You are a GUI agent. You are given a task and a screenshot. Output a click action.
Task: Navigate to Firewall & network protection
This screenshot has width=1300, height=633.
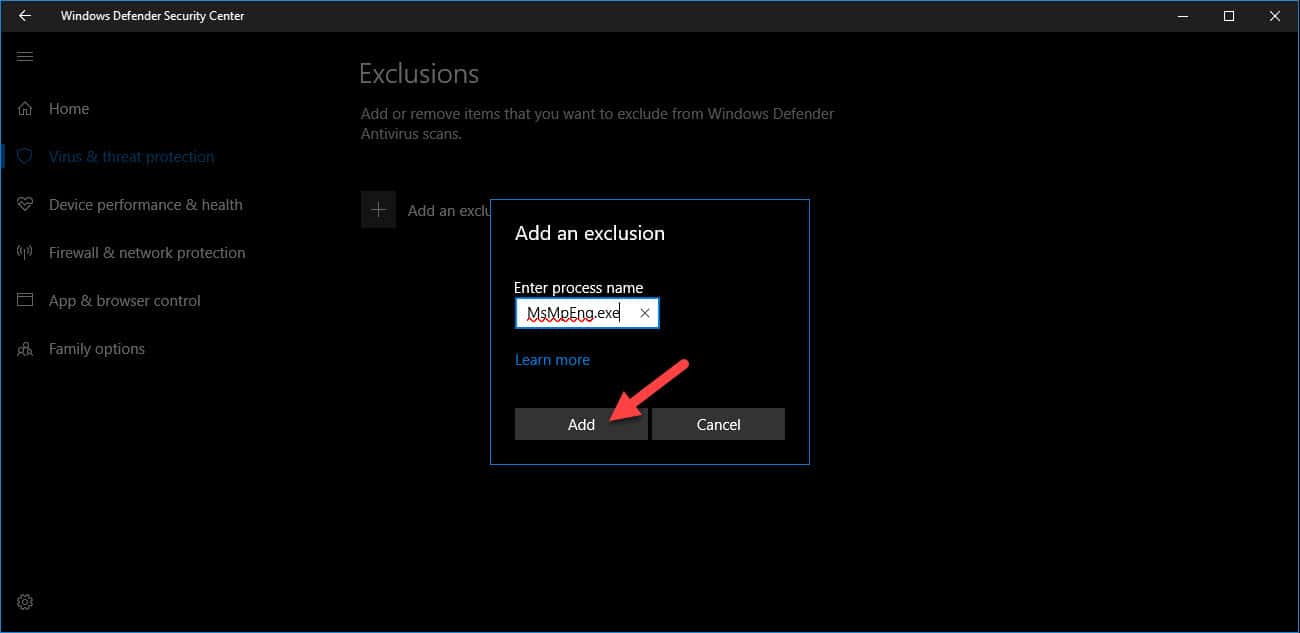[x=147, y=253]
